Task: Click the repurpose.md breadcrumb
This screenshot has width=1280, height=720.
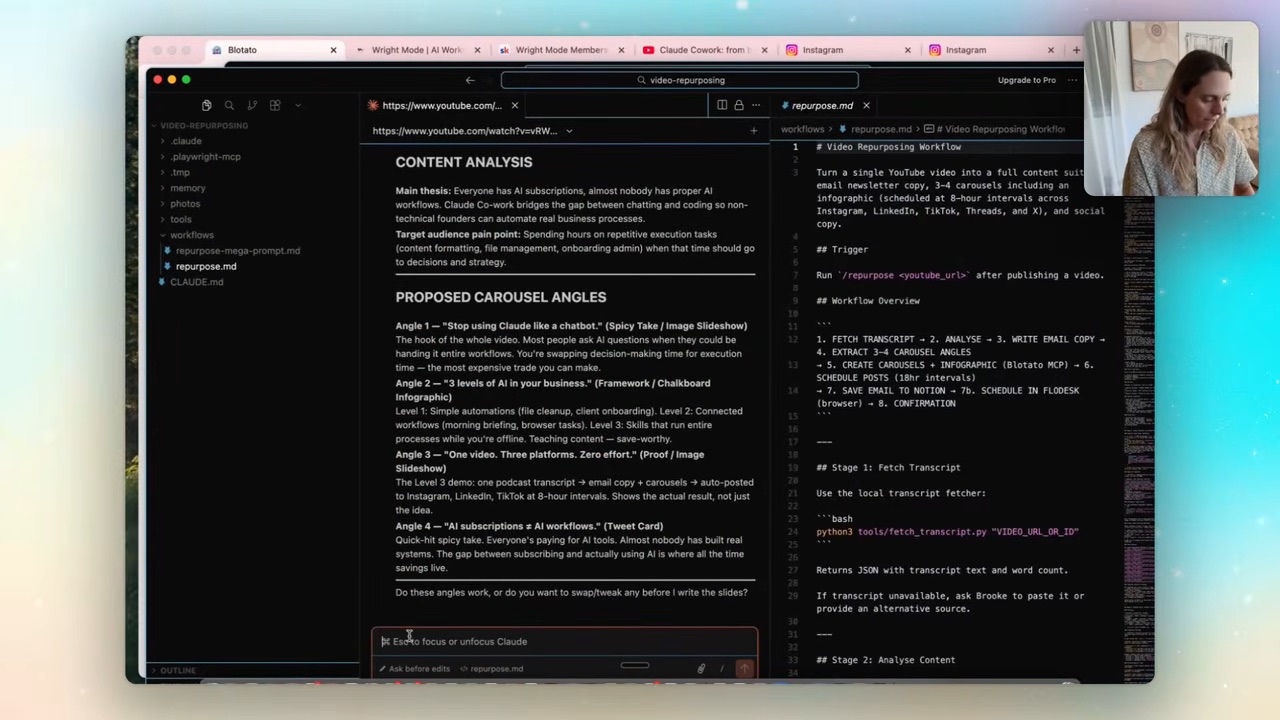Action: (875, 129)
